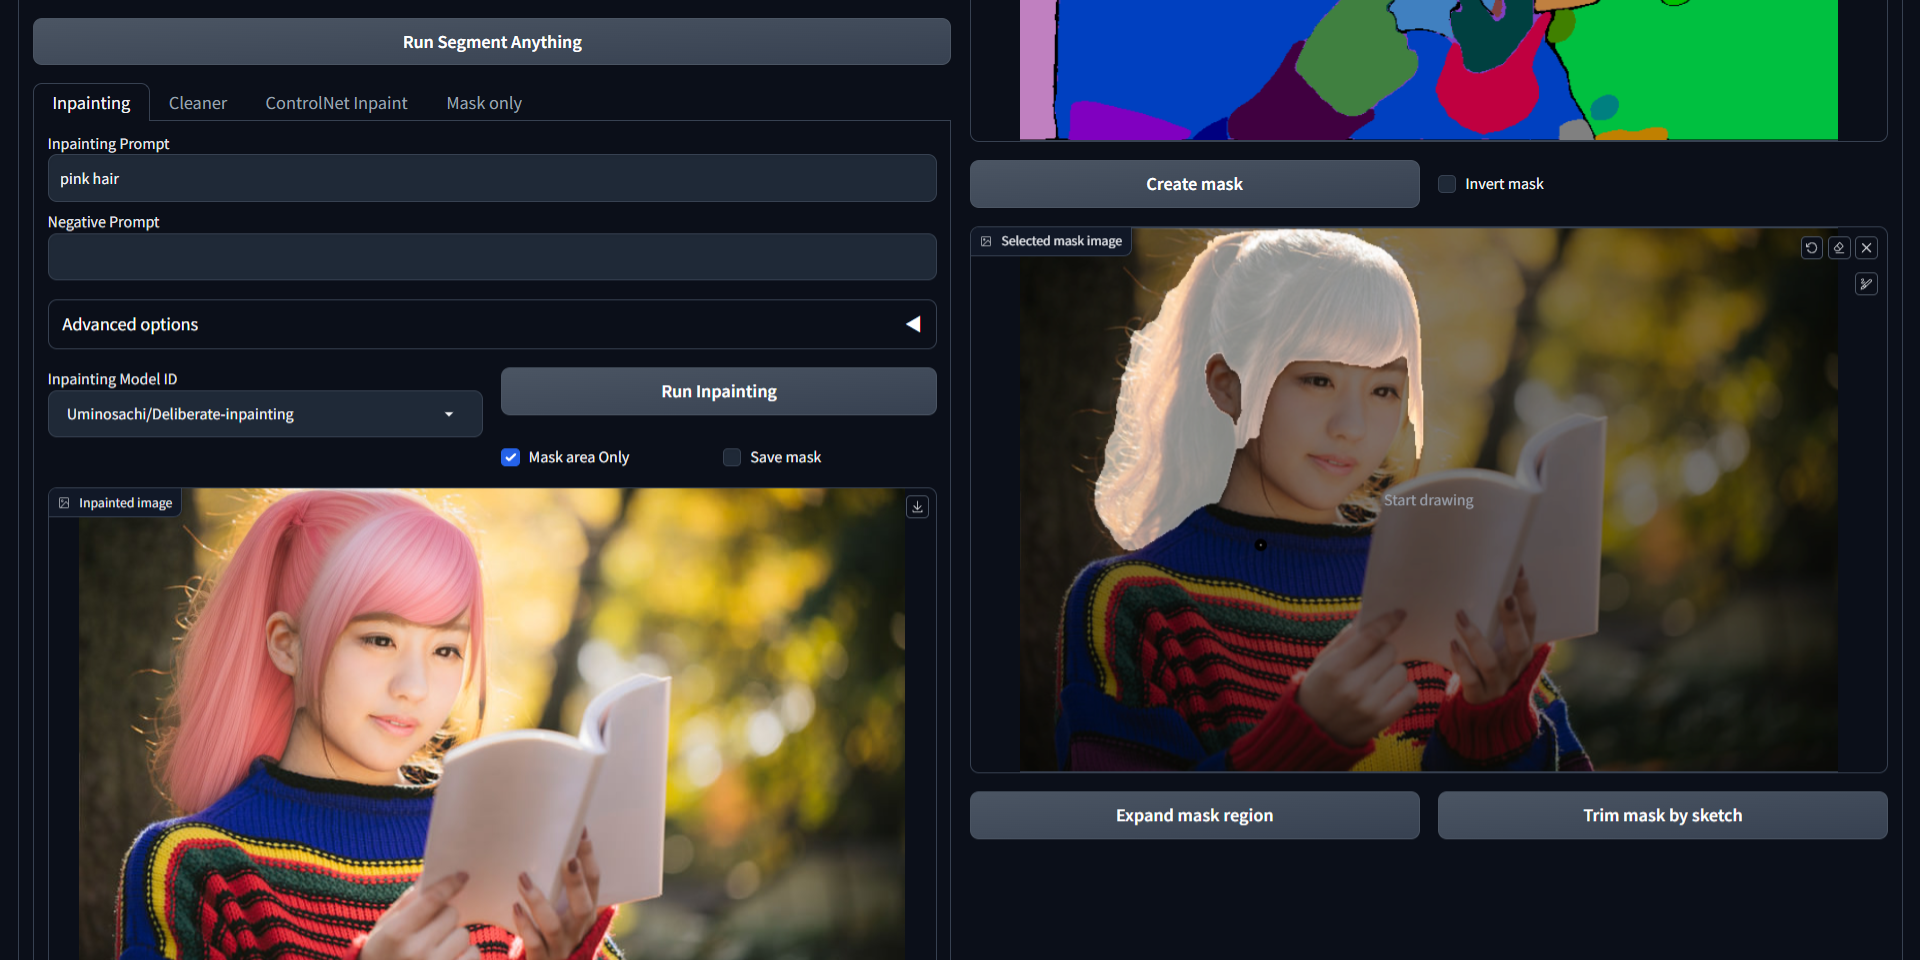Click the Inpainted image label icon
1920x960 pixels.
point(64,503)
